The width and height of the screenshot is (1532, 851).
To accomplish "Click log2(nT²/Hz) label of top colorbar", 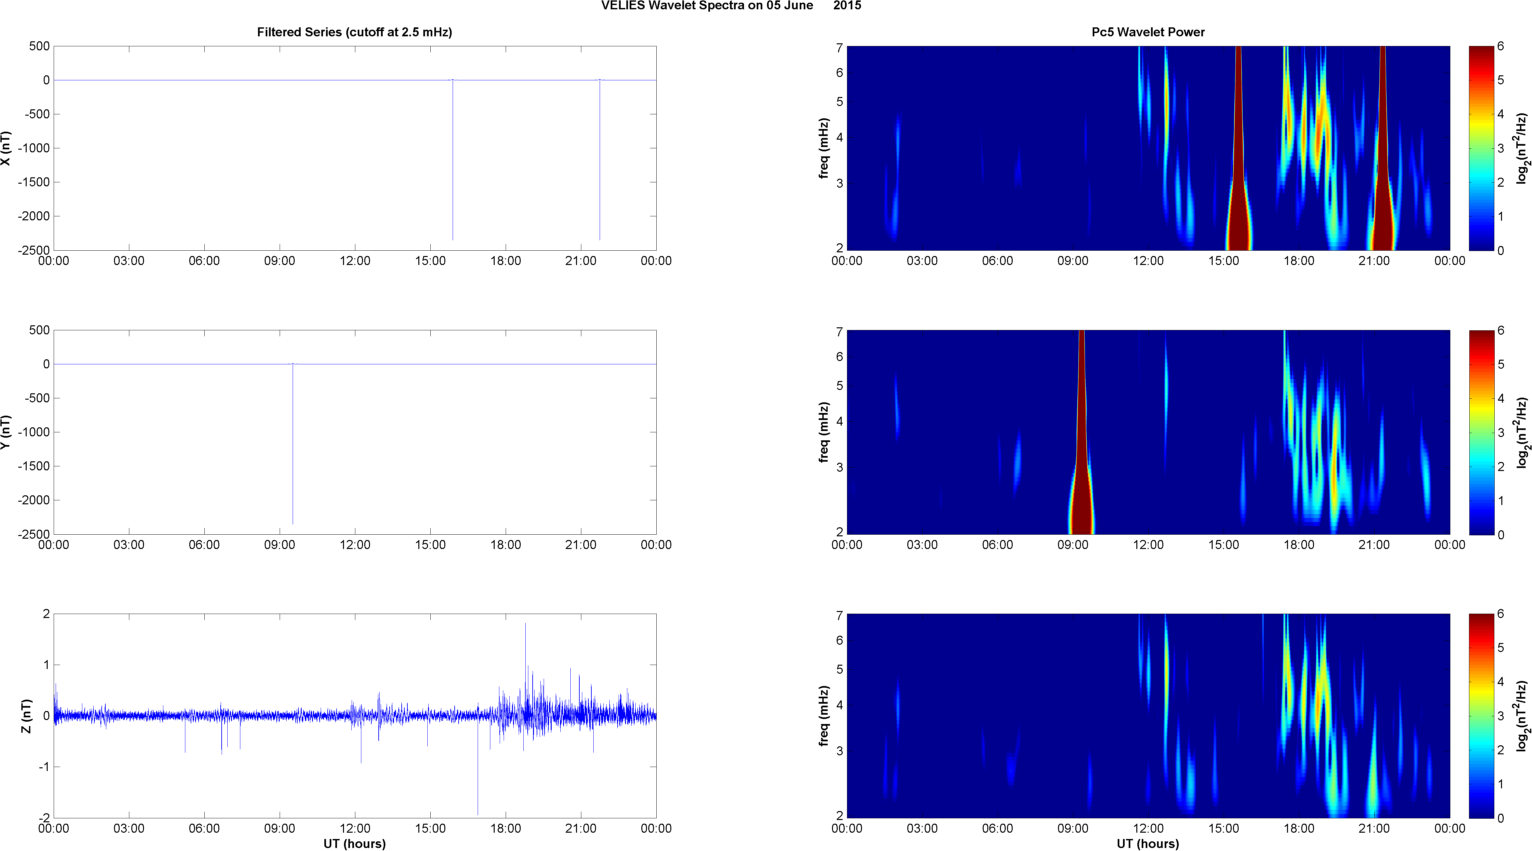I will coord(1521,148).
